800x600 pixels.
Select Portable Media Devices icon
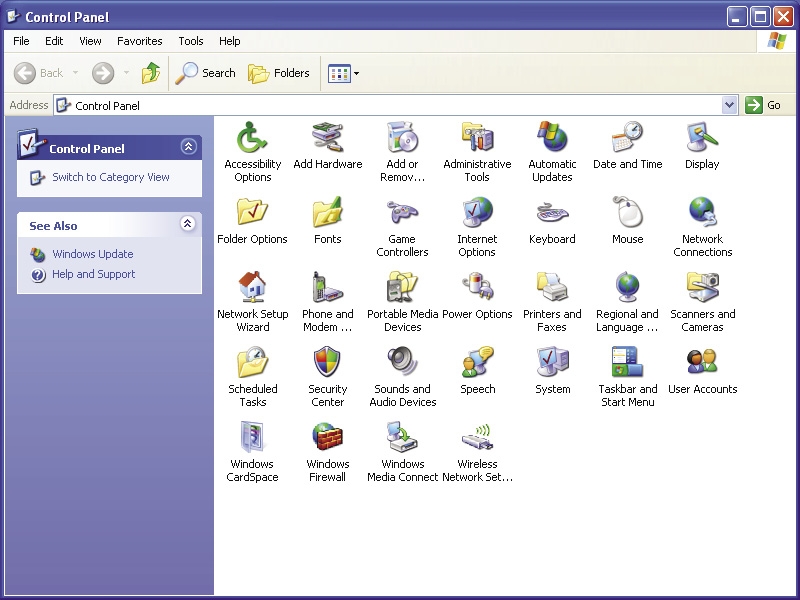[x=402, y=288]
